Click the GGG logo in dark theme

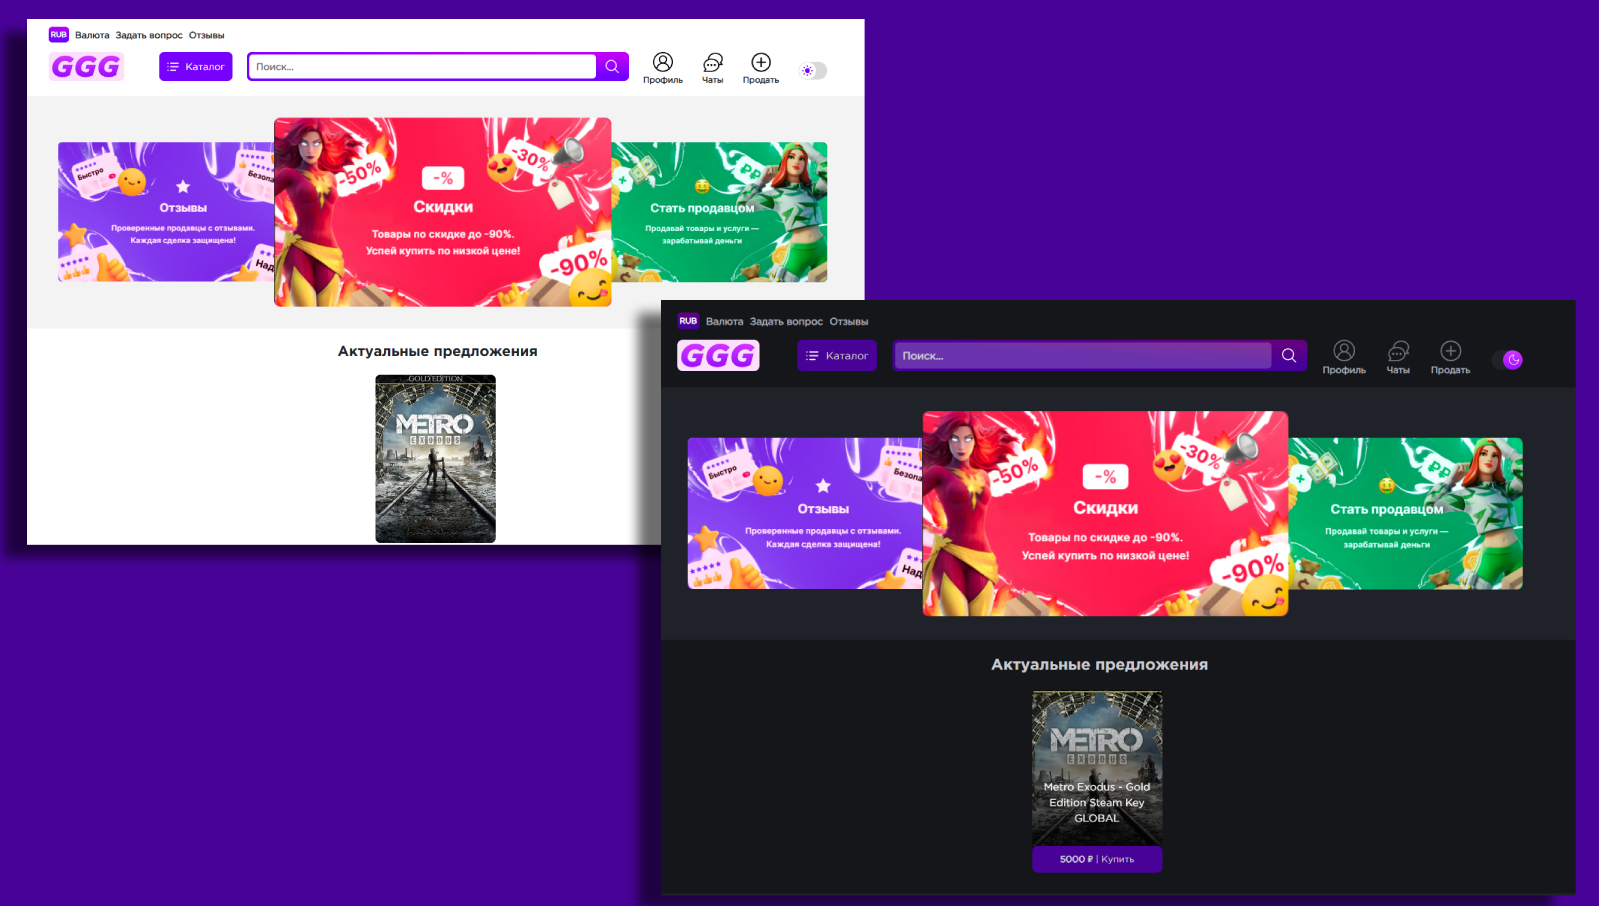[718, 356]
